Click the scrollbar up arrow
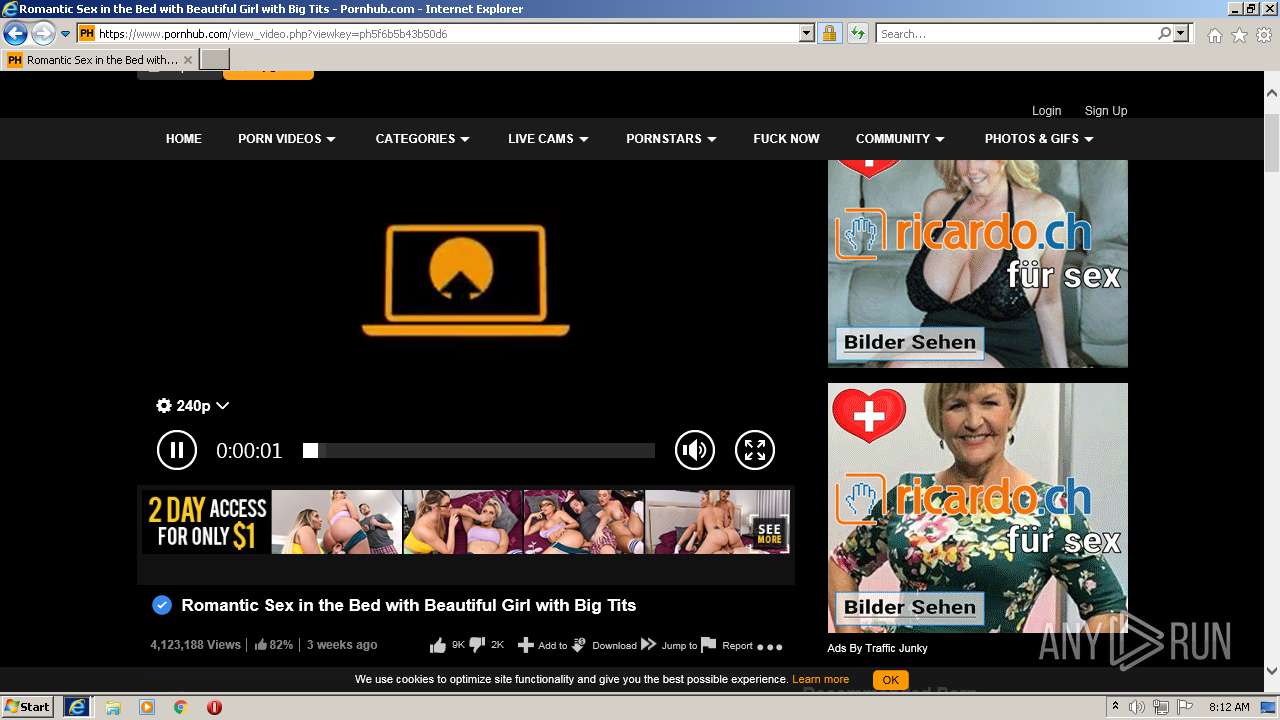 pos(1272,91)
